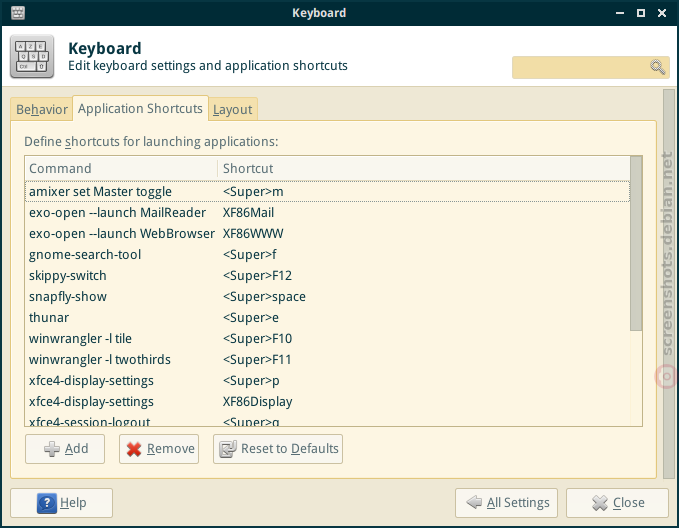Click the XF86WWW shortcut cell

[x=253, y=233]
